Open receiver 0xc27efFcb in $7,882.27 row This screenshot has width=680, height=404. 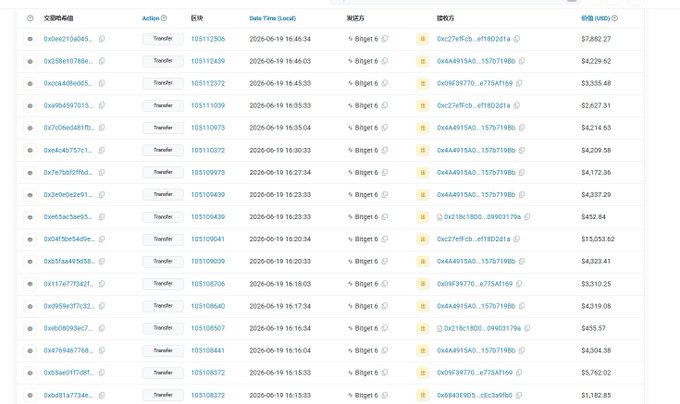474,39
